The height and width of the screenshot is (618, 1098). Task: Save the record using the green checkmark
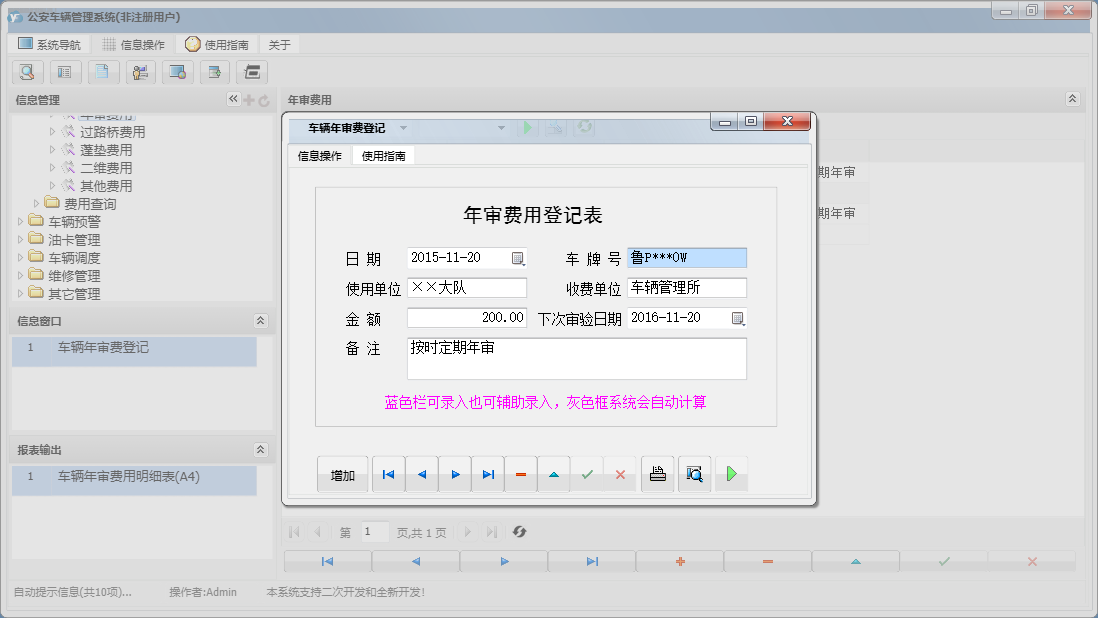click(x=588, y=473)
